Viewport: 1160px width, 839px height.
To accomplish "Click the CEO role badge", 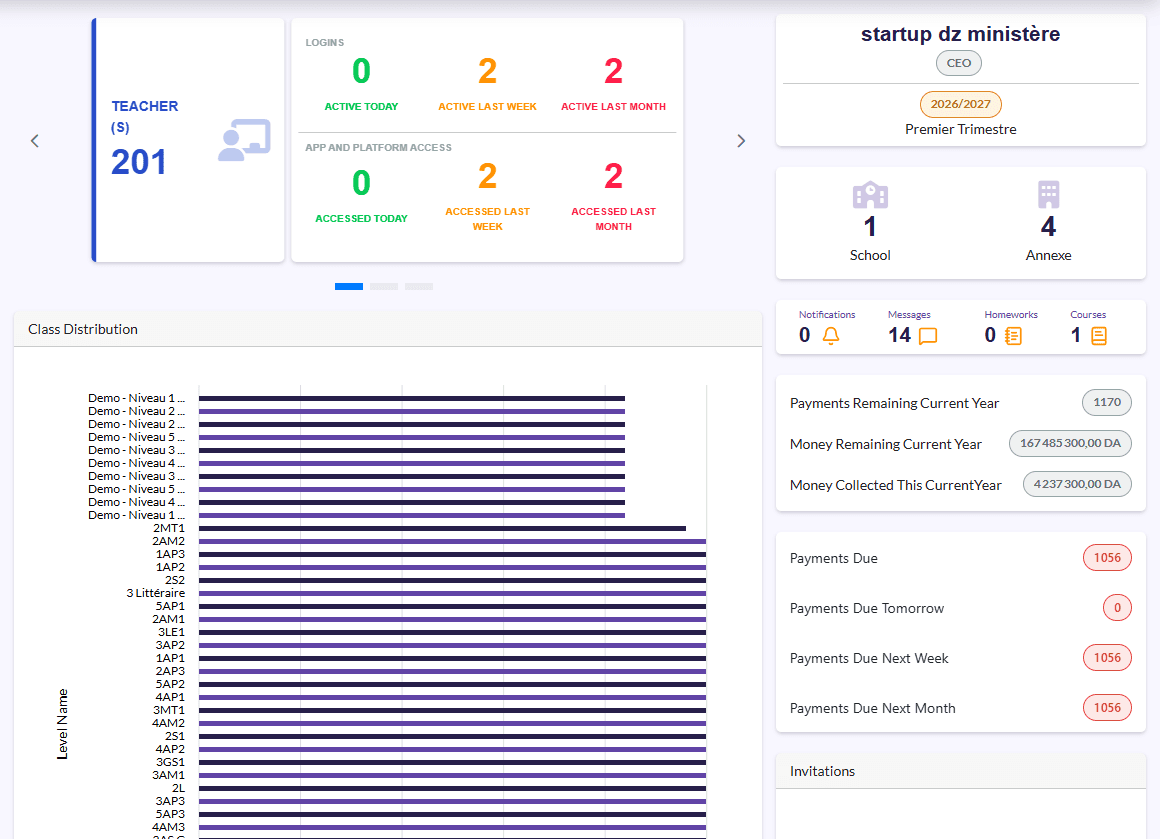I will pyautogui.click(x=959, y=63).
